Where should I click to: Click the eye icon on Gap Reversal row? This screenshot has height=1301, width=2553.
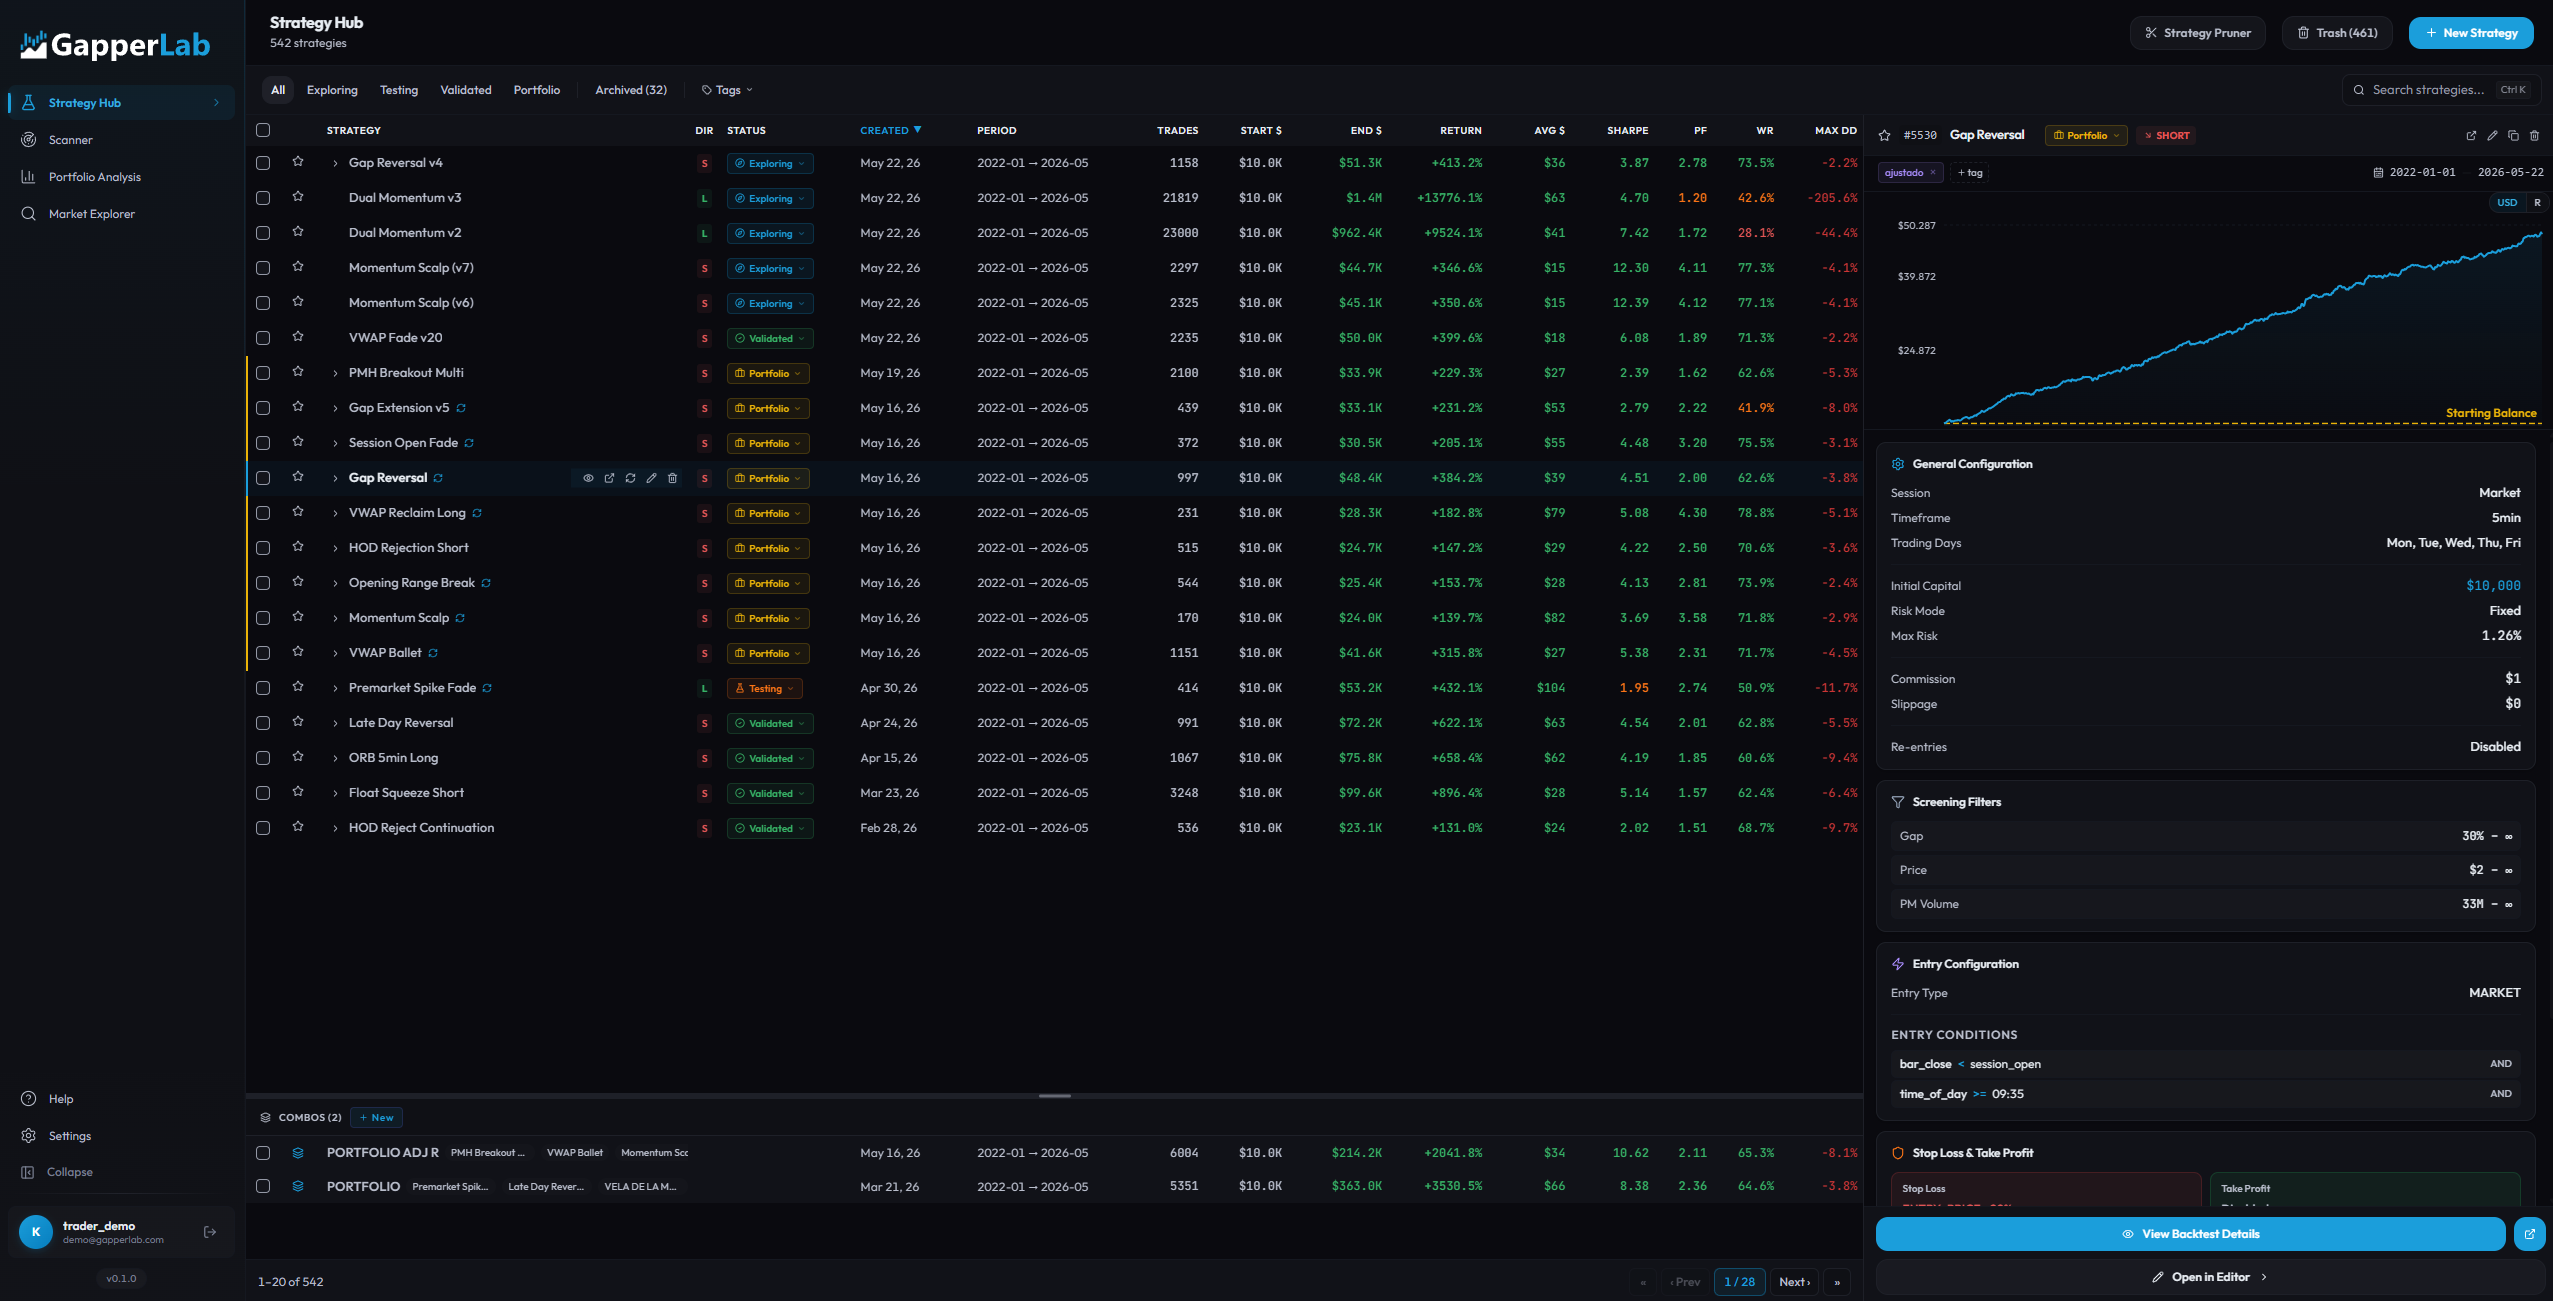click(x=588, y=478)
